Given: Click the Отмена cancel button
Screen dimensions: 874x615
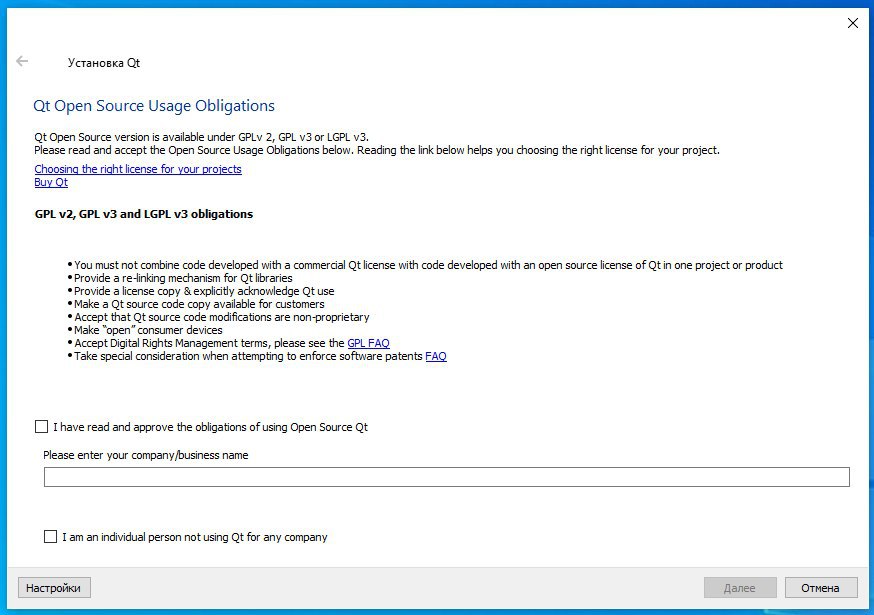Looking at the screenshot, I should pyautogui.click(x=820, y=588).
